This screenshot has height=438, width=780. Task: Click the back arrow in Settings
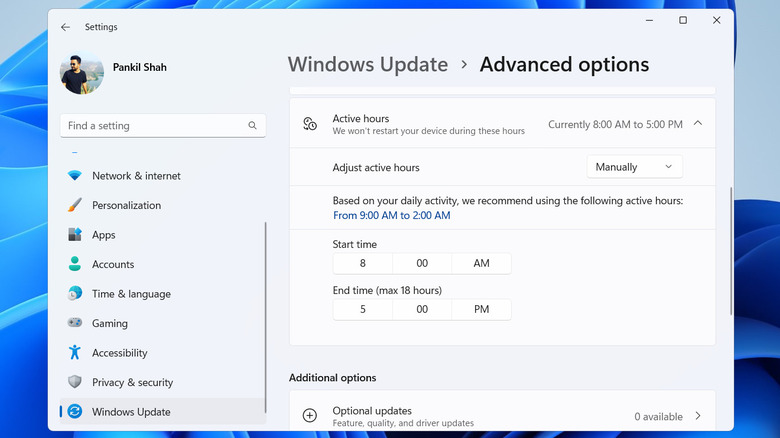[x=65, y=27]
